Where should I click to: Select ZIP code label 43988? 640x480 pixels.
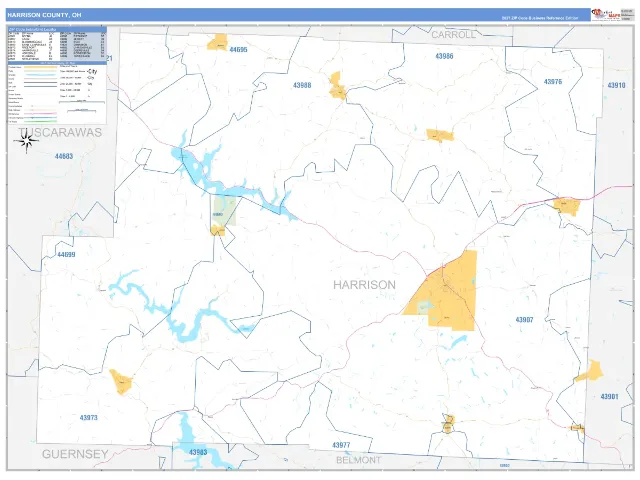(x=302, y=85)
